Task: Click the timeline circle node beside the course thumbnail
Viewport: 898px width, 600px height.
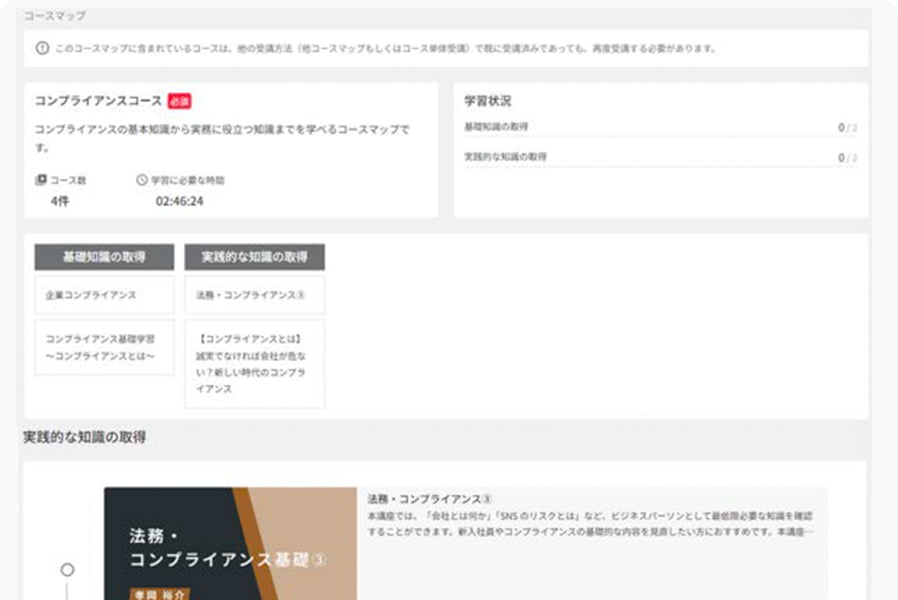Action: click(x=66, y=568)
